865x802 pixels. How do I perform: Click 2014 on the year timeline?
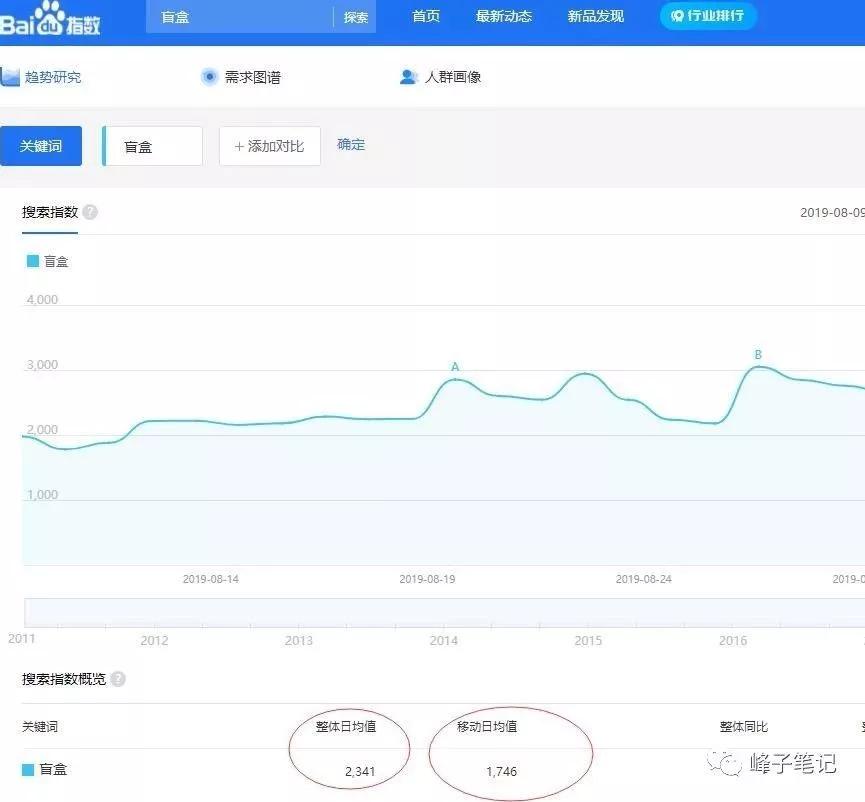444,640
